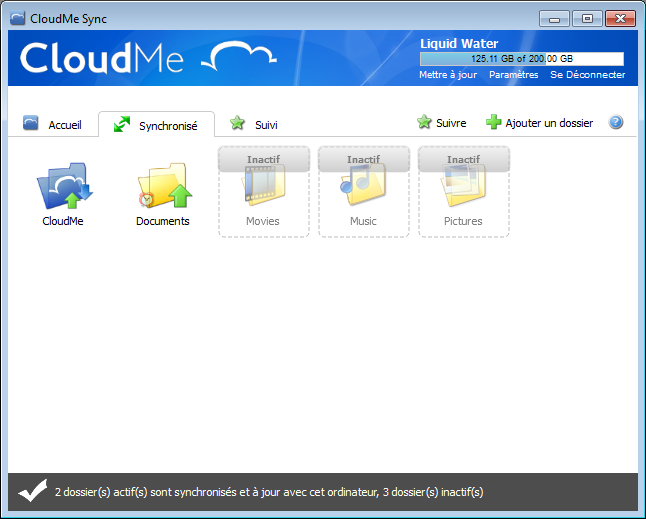The image size is (646, 519).
Task: Maximize the CloudMe Sync window
Action: 587,19
